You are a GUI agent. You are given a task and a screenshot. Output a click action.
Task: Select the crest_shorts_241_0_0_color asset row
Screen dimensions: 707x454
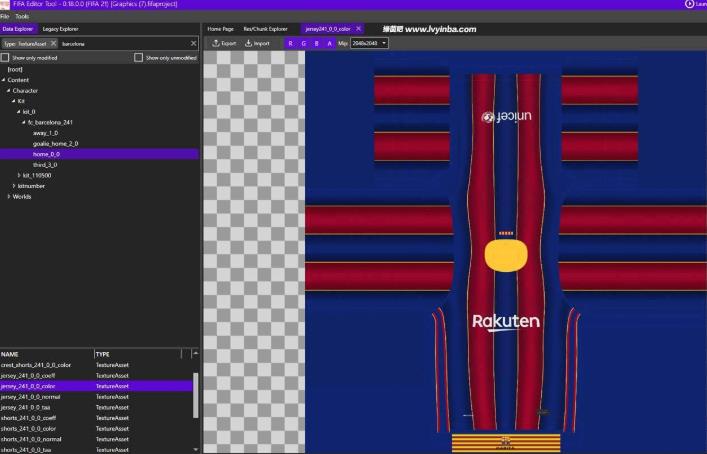click(x=96, y=365)
